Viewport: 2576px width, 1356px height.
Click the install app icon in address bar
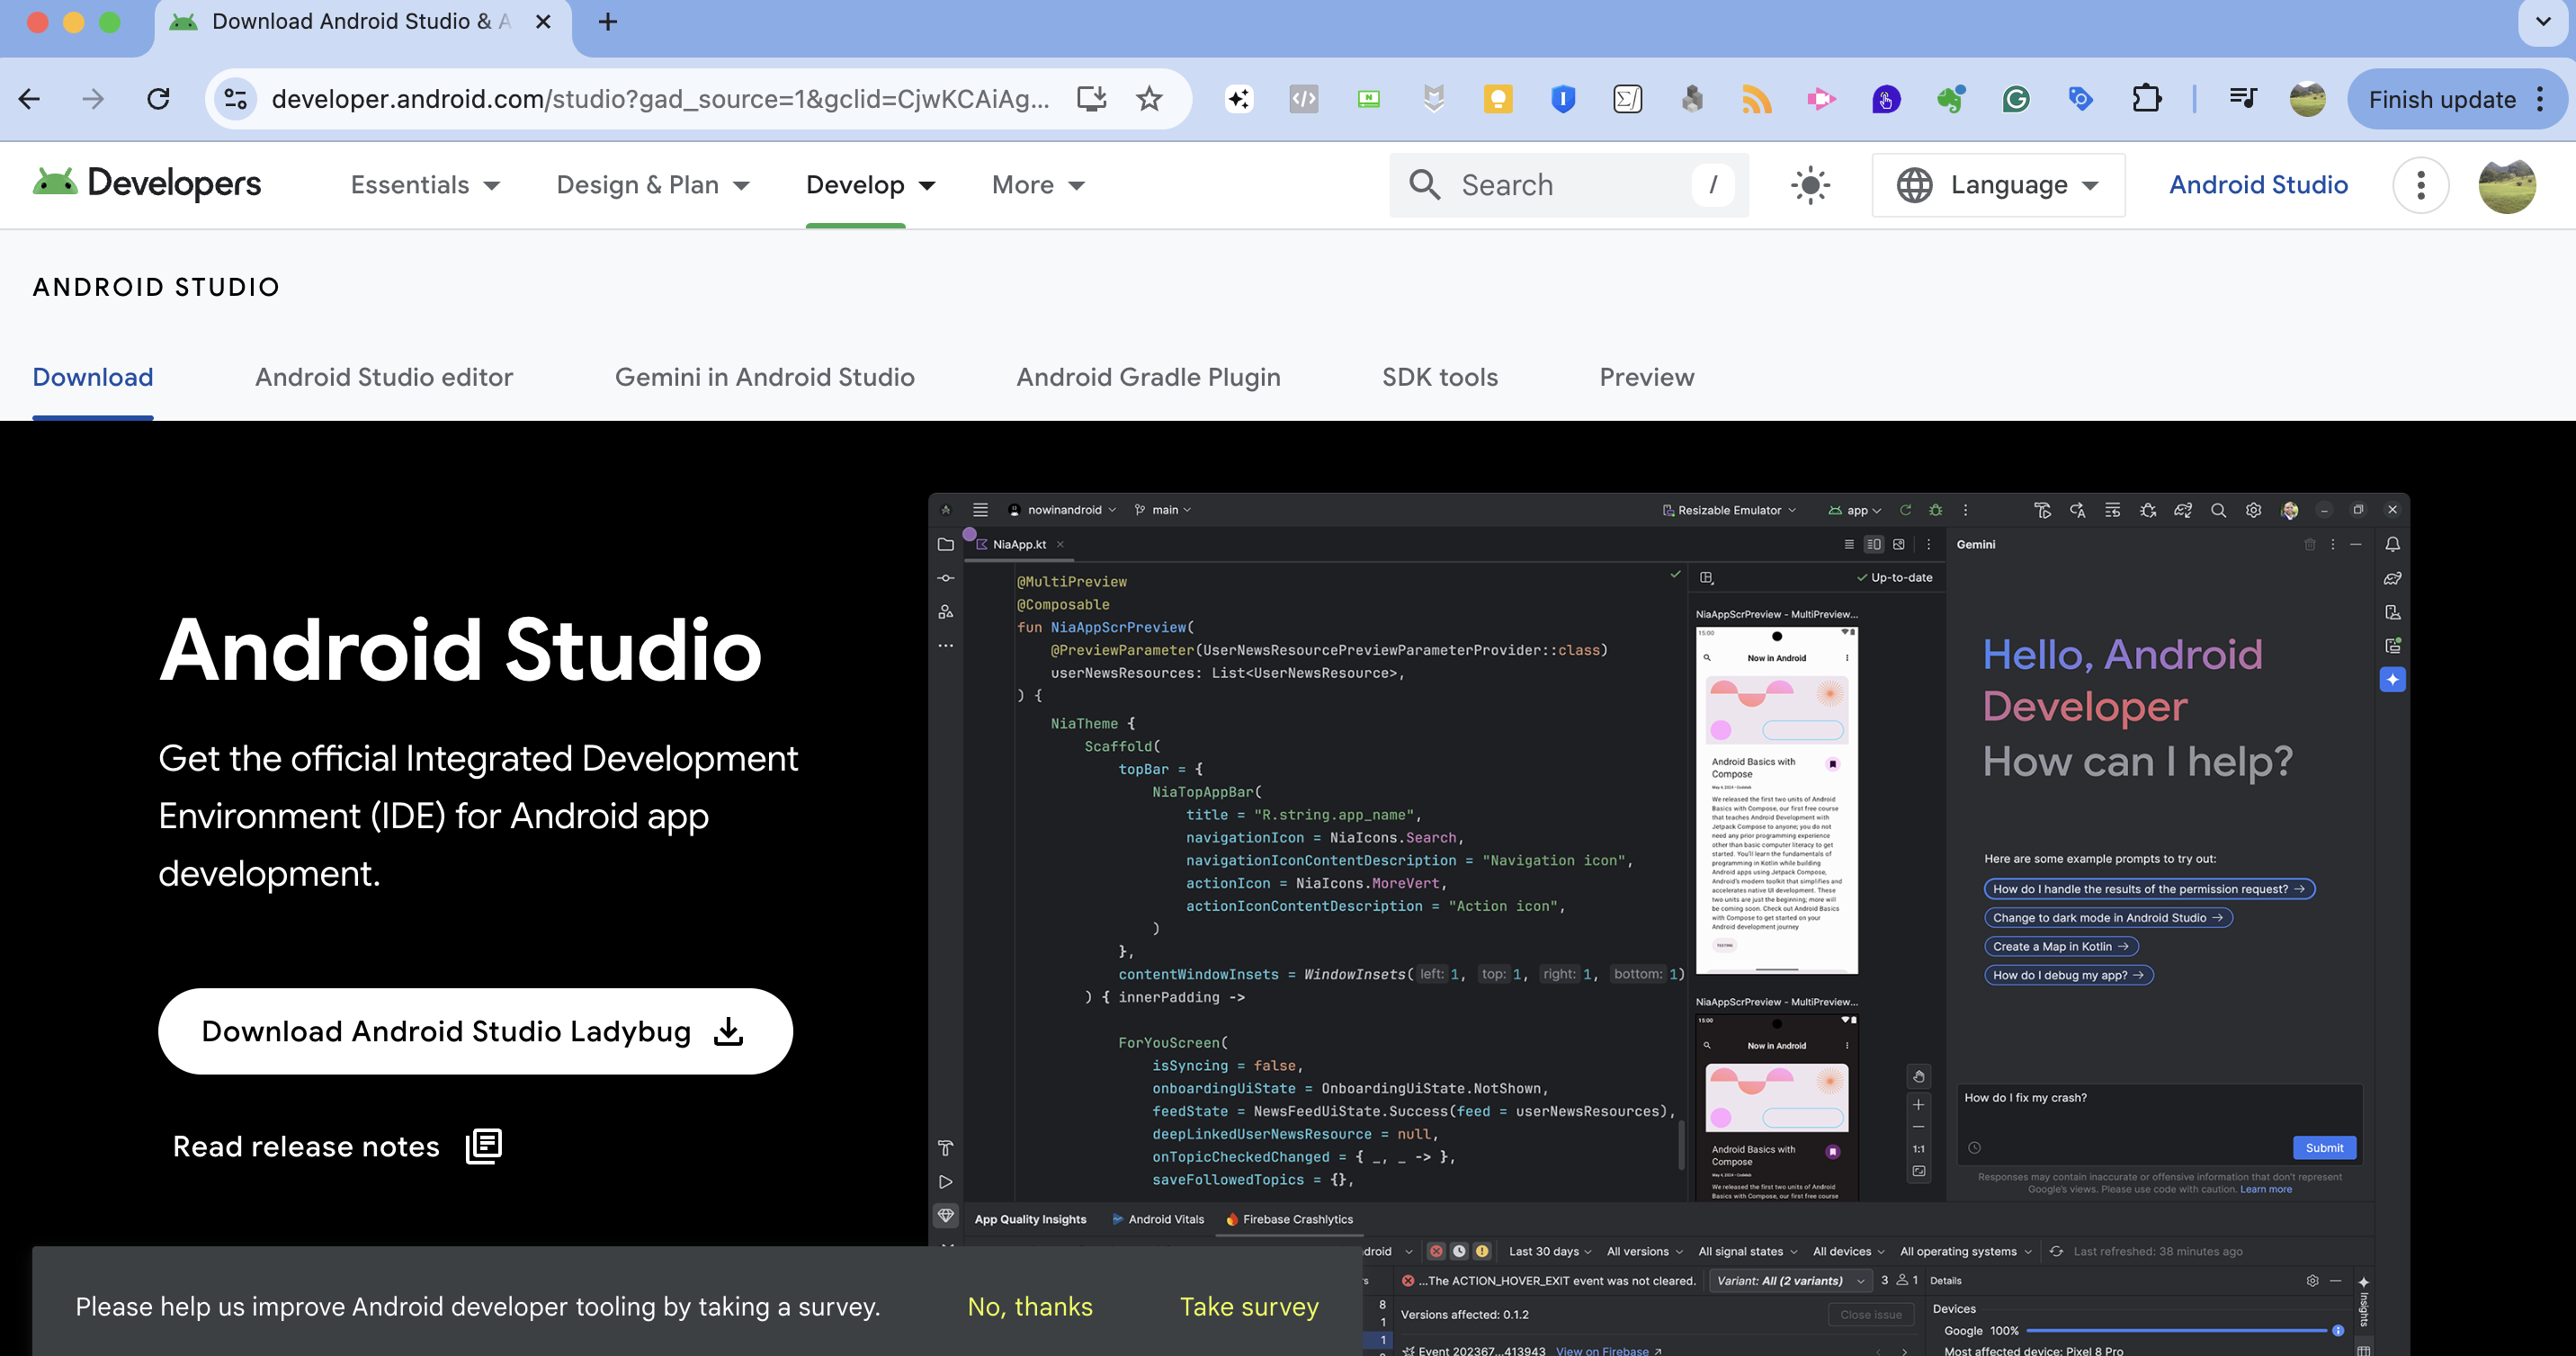click(x=1091, y=99)
